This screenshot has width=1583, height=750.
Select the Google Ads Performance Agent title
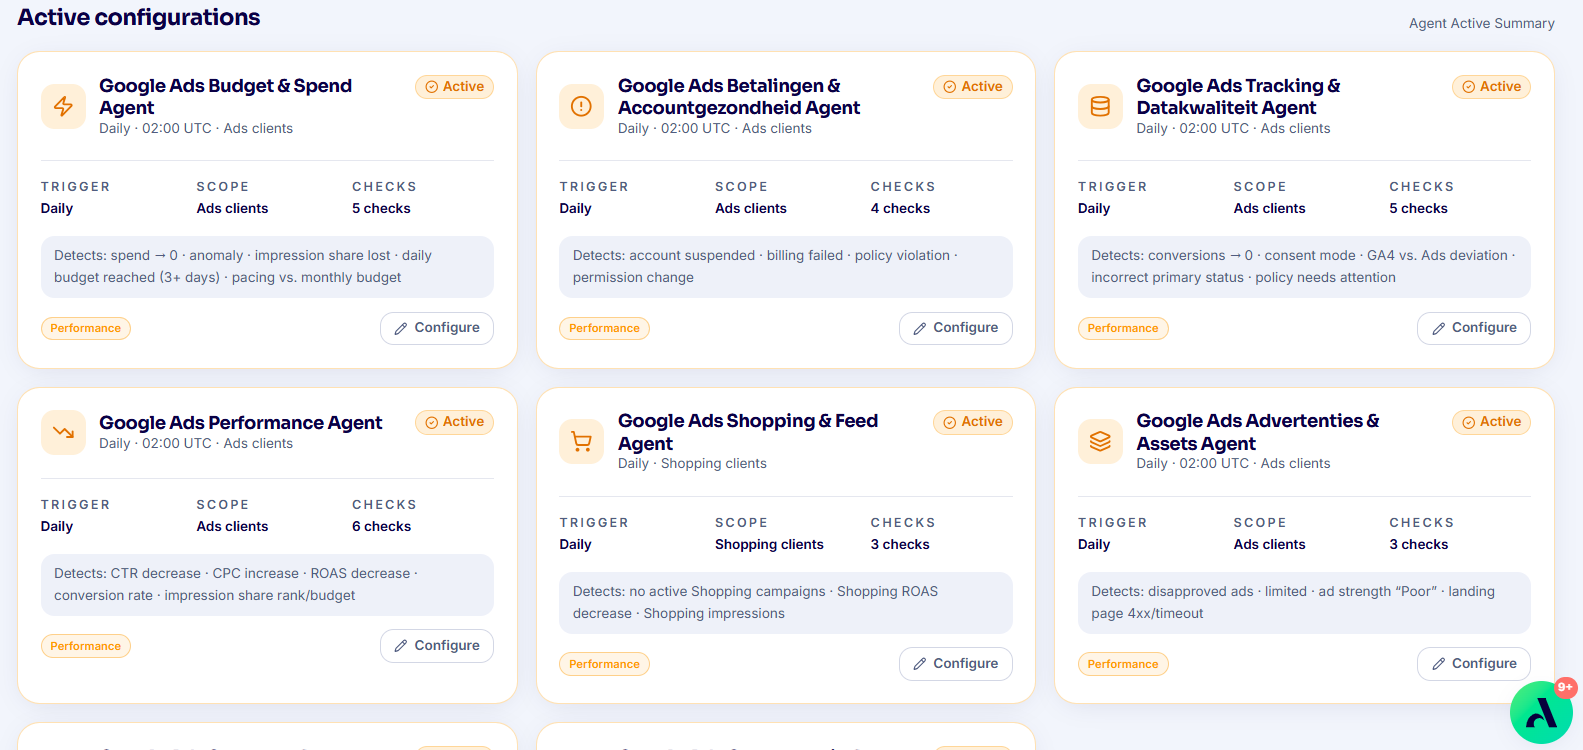240,423
